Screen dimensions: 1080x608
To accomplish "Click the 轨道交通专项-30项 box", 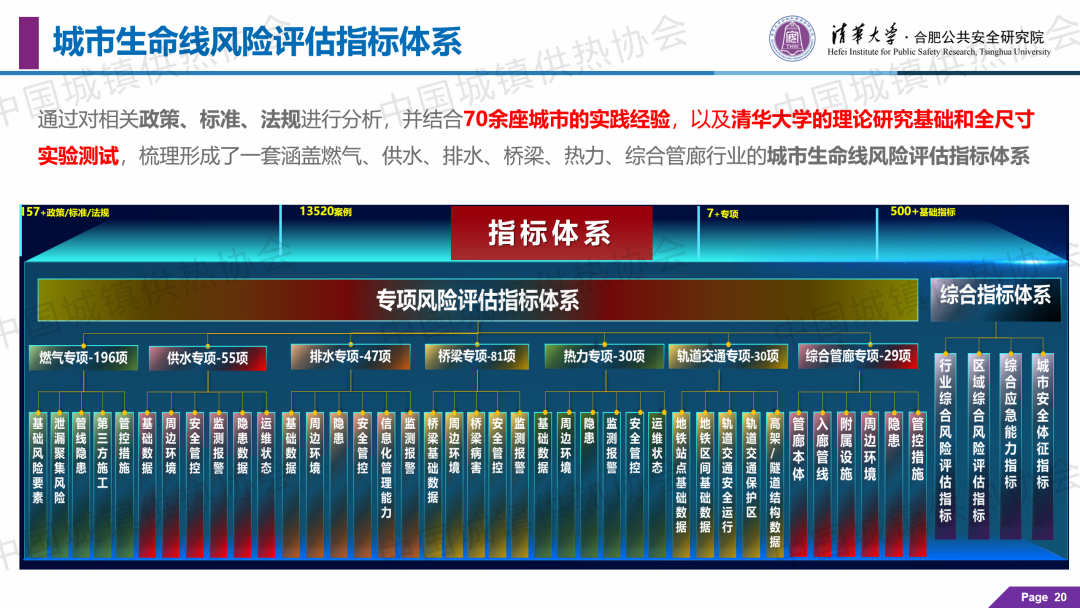I will click(x=726, y=356).
